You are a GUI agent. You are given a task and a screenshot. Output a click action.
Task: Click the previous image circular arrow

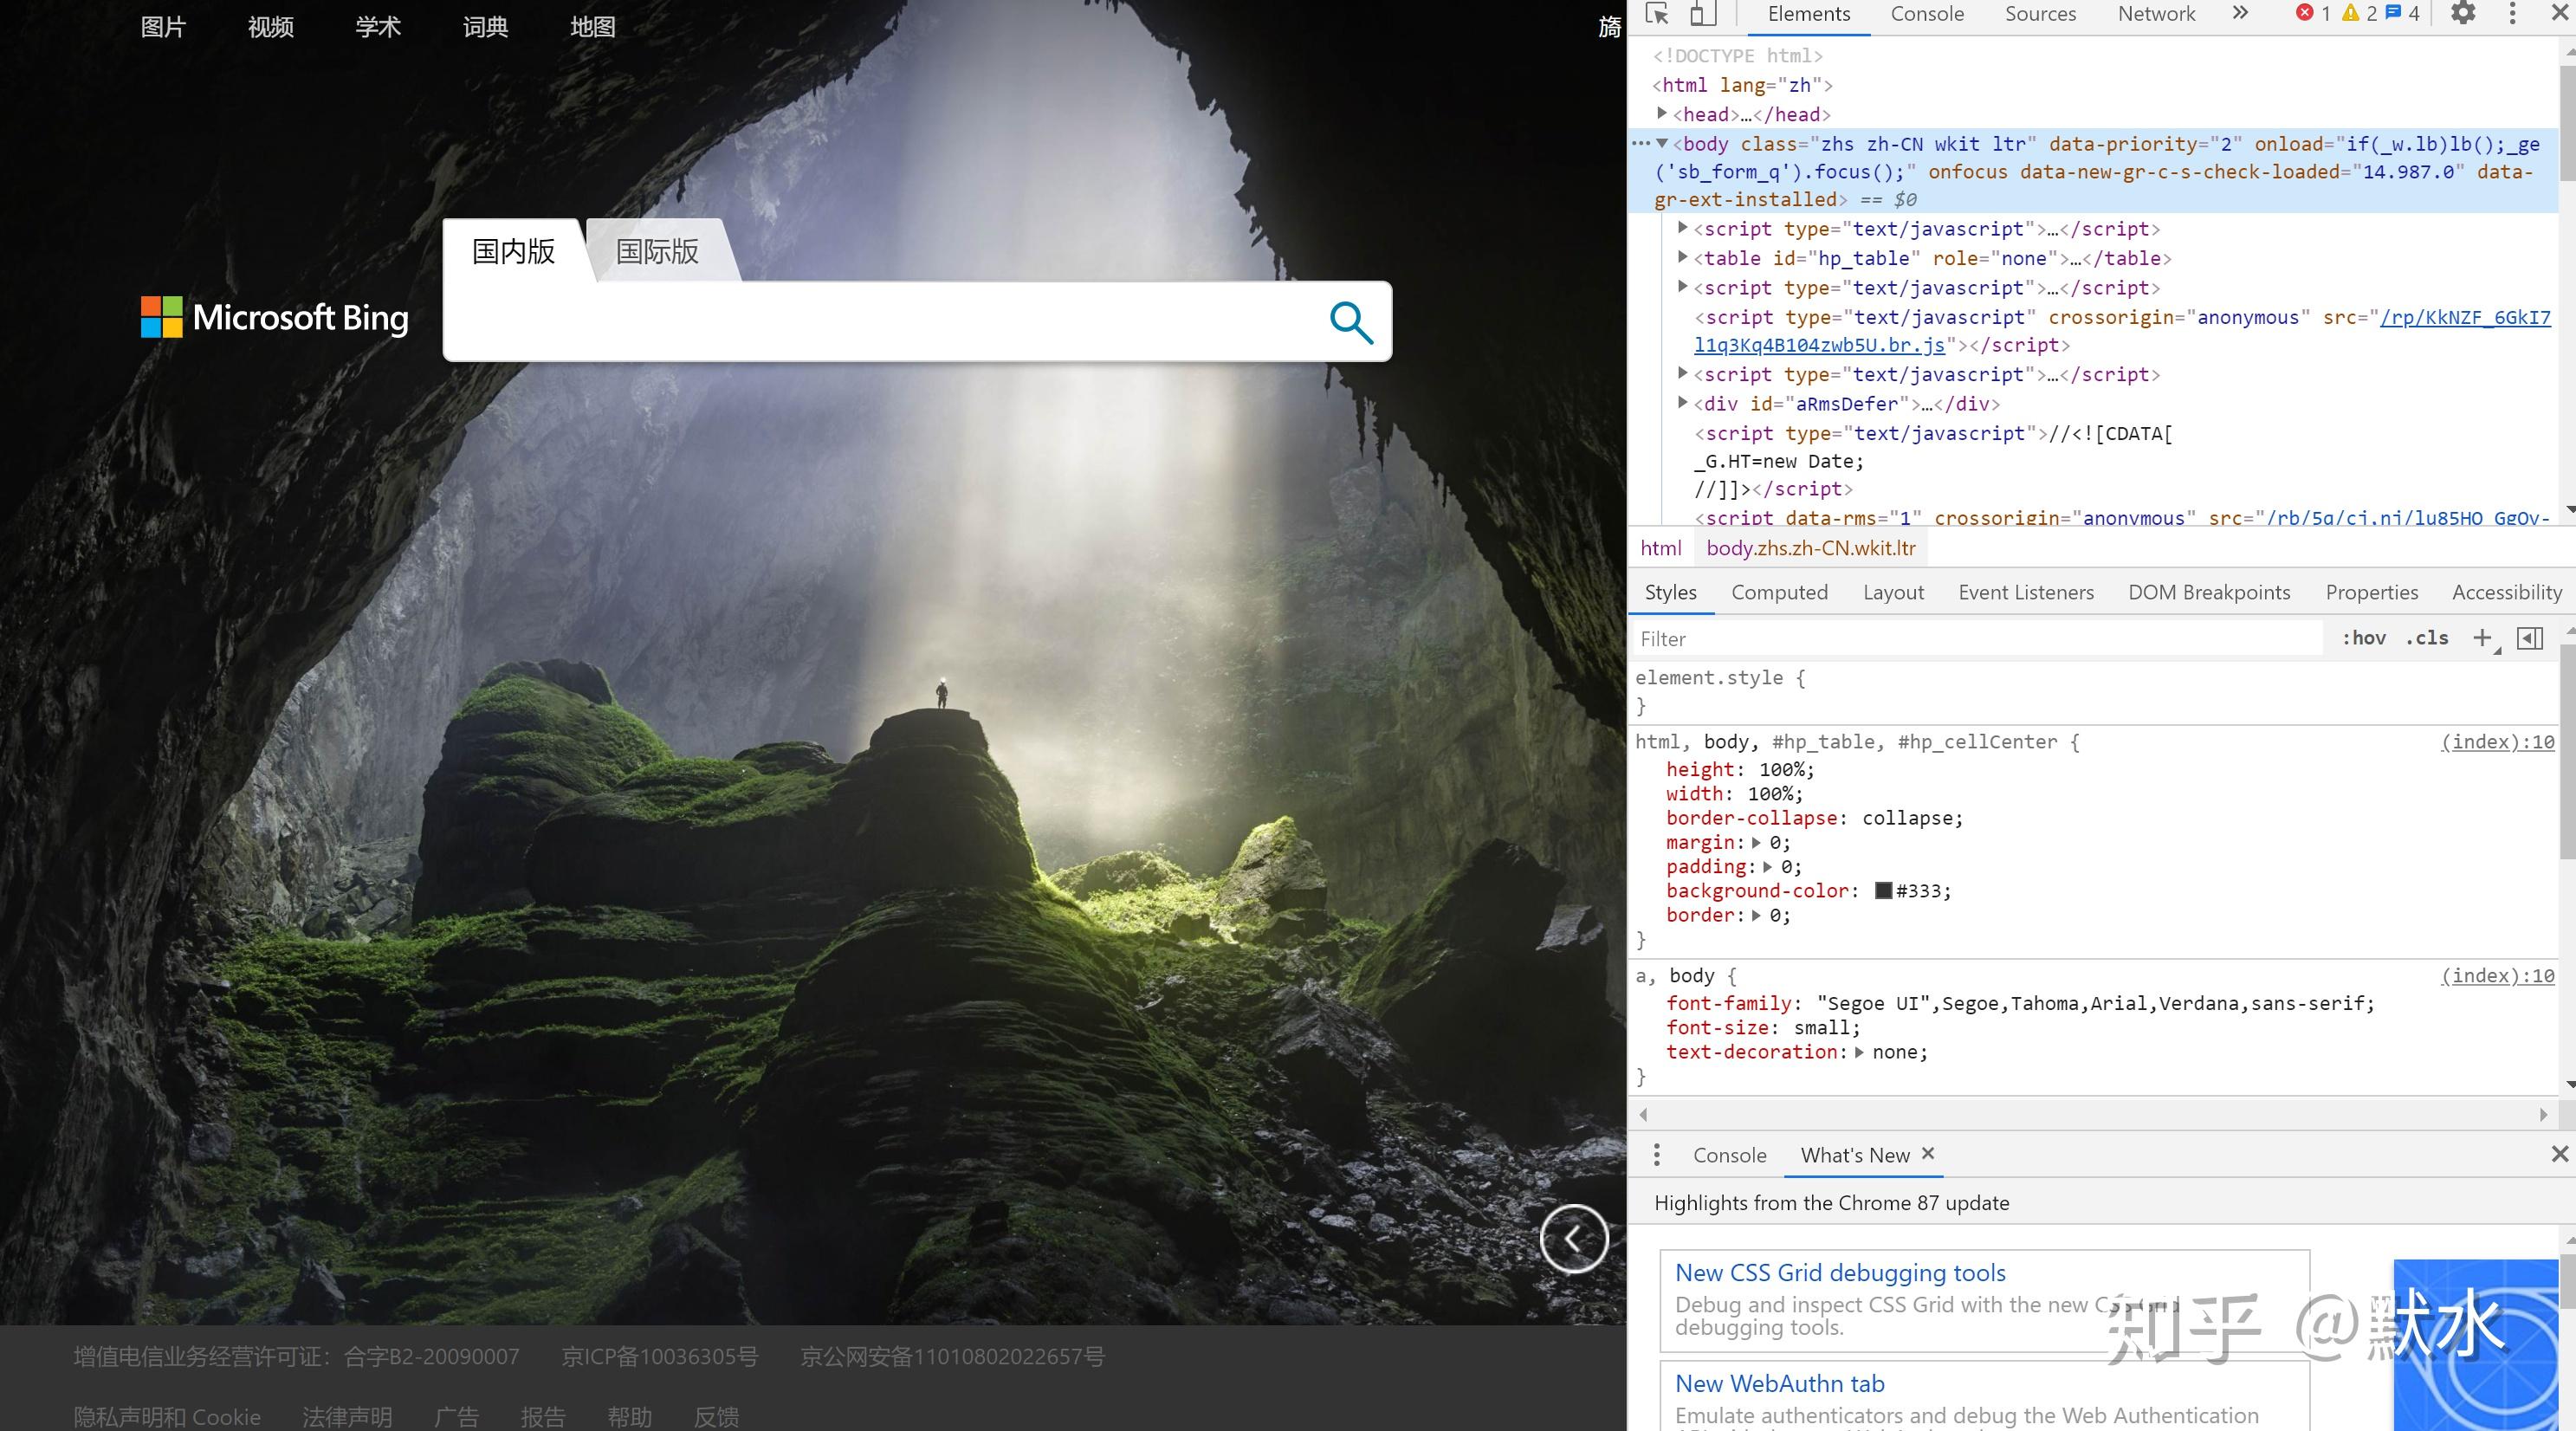pyautogui.click(x=1574, y=1240)
